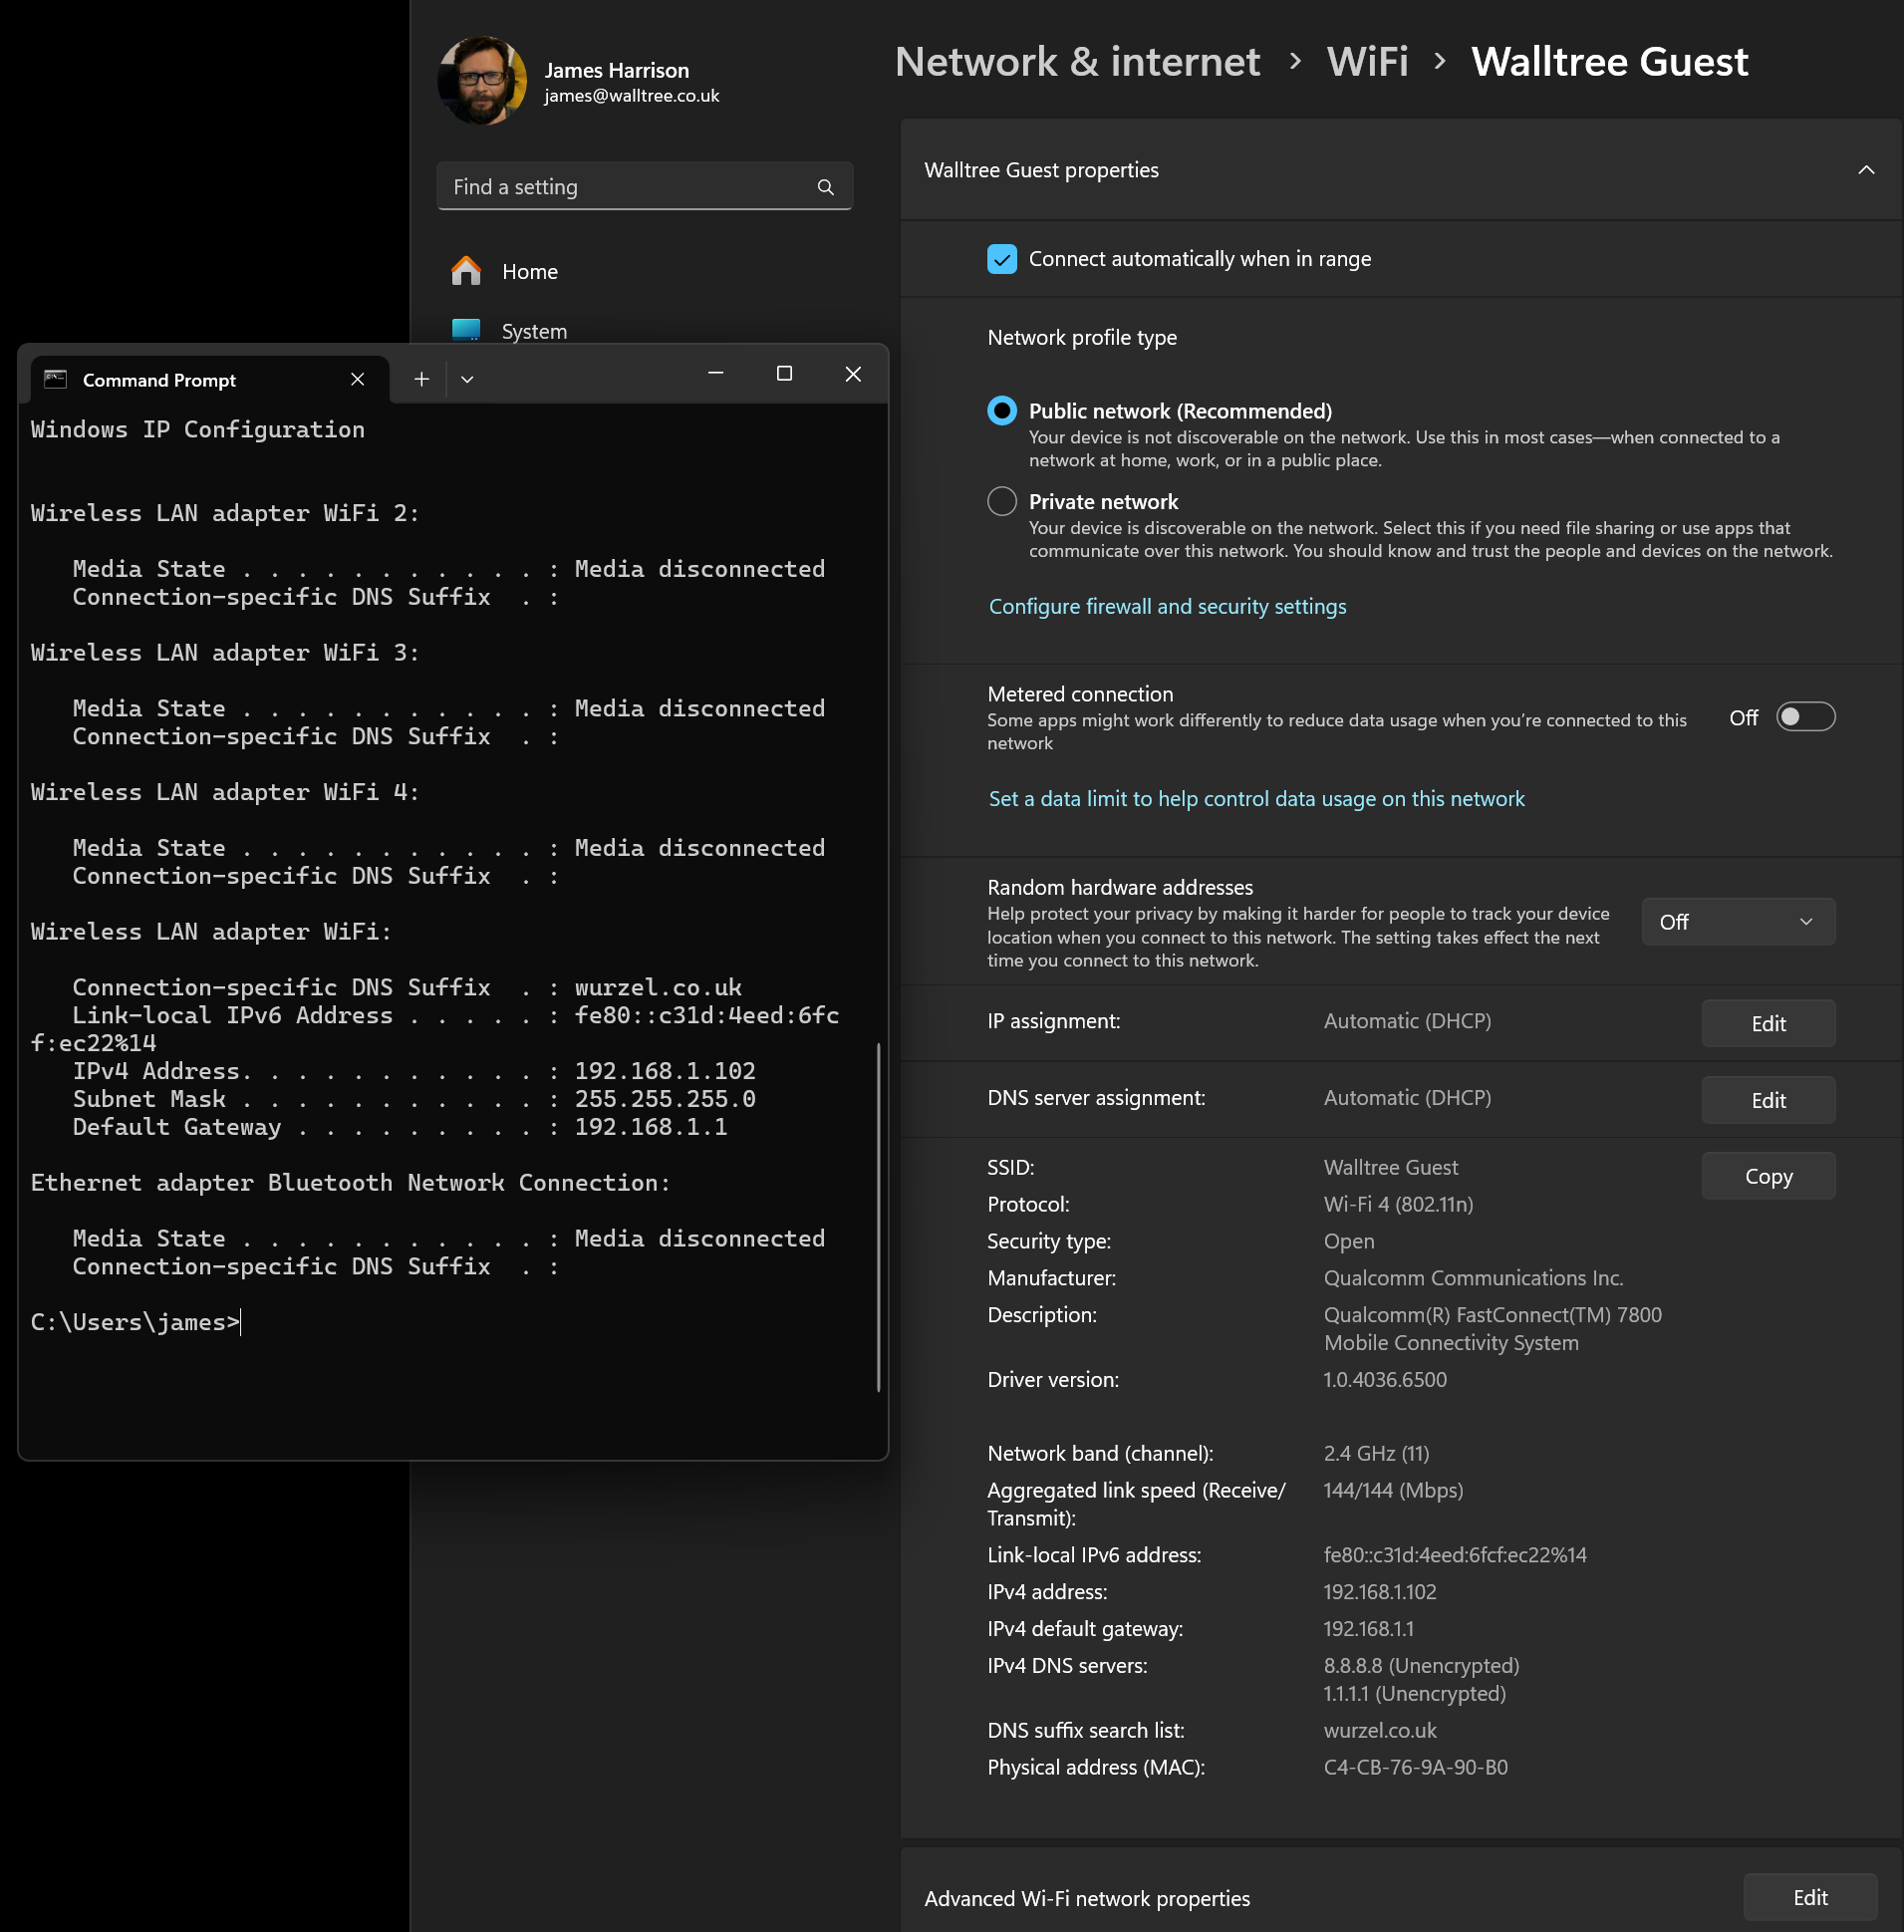Click Edit next to IP assignment
Image resolution: width=1904 pixels, height=1932 pixels.
(x=1767, y=1023)
